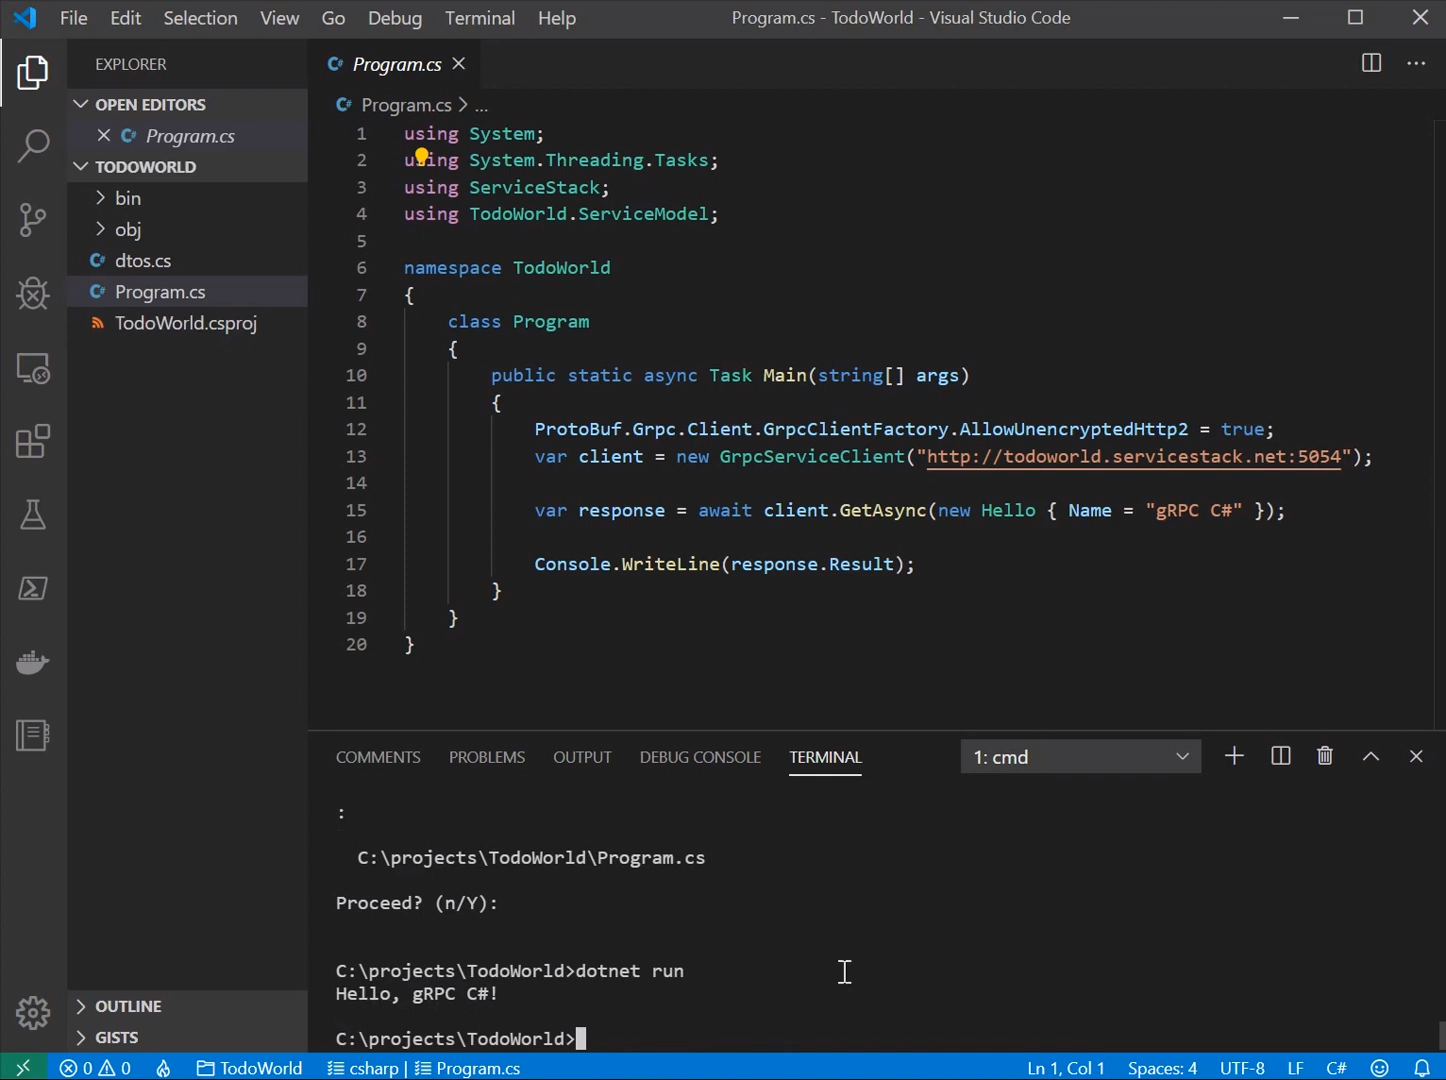Open the Explorer view in activity bar
Viewport: 1446px width, 1080px height.
(x=33, y=72)
